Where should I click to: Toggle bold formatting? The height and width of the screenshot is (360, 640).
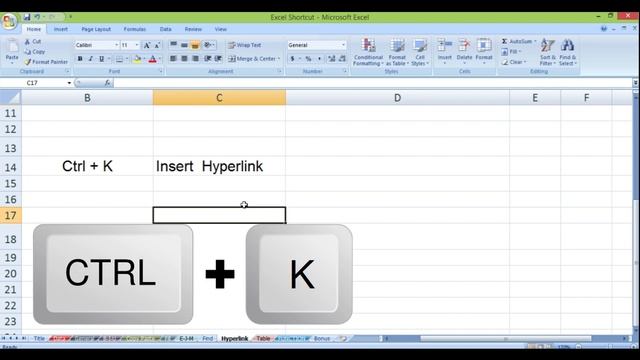click(x=80, y=59)
